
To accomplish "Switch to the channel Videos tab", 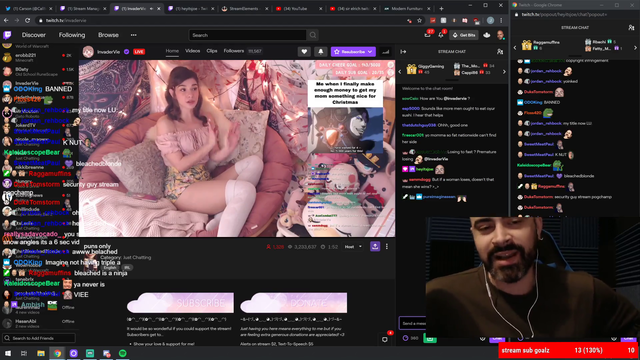I will pos(192,51).
